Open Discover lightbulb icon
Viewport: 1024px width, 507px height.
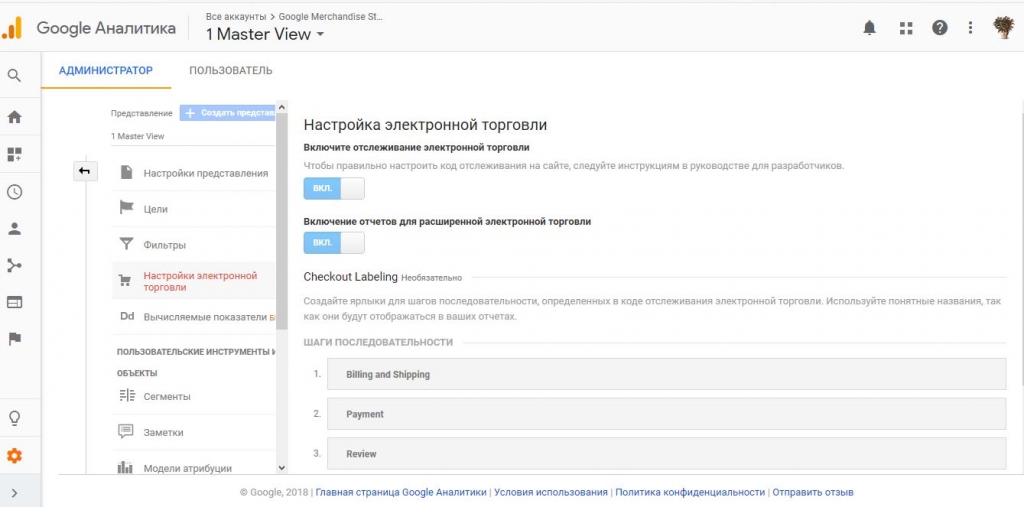(14, 418)
